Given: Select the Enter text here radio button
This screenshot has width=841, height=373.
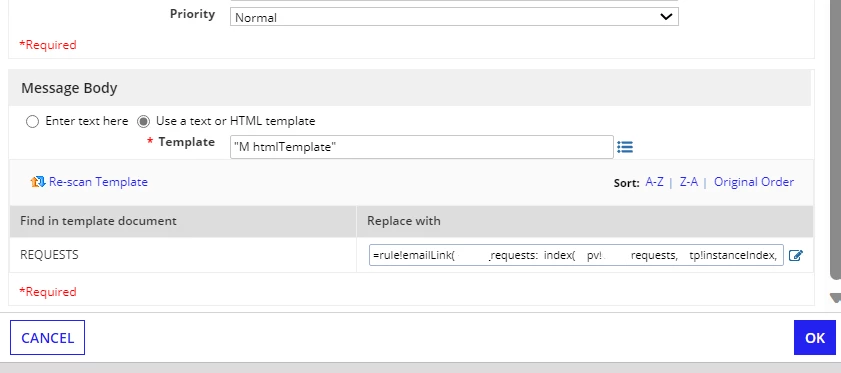Looking at the screenshot, I should tap(32, 121).
